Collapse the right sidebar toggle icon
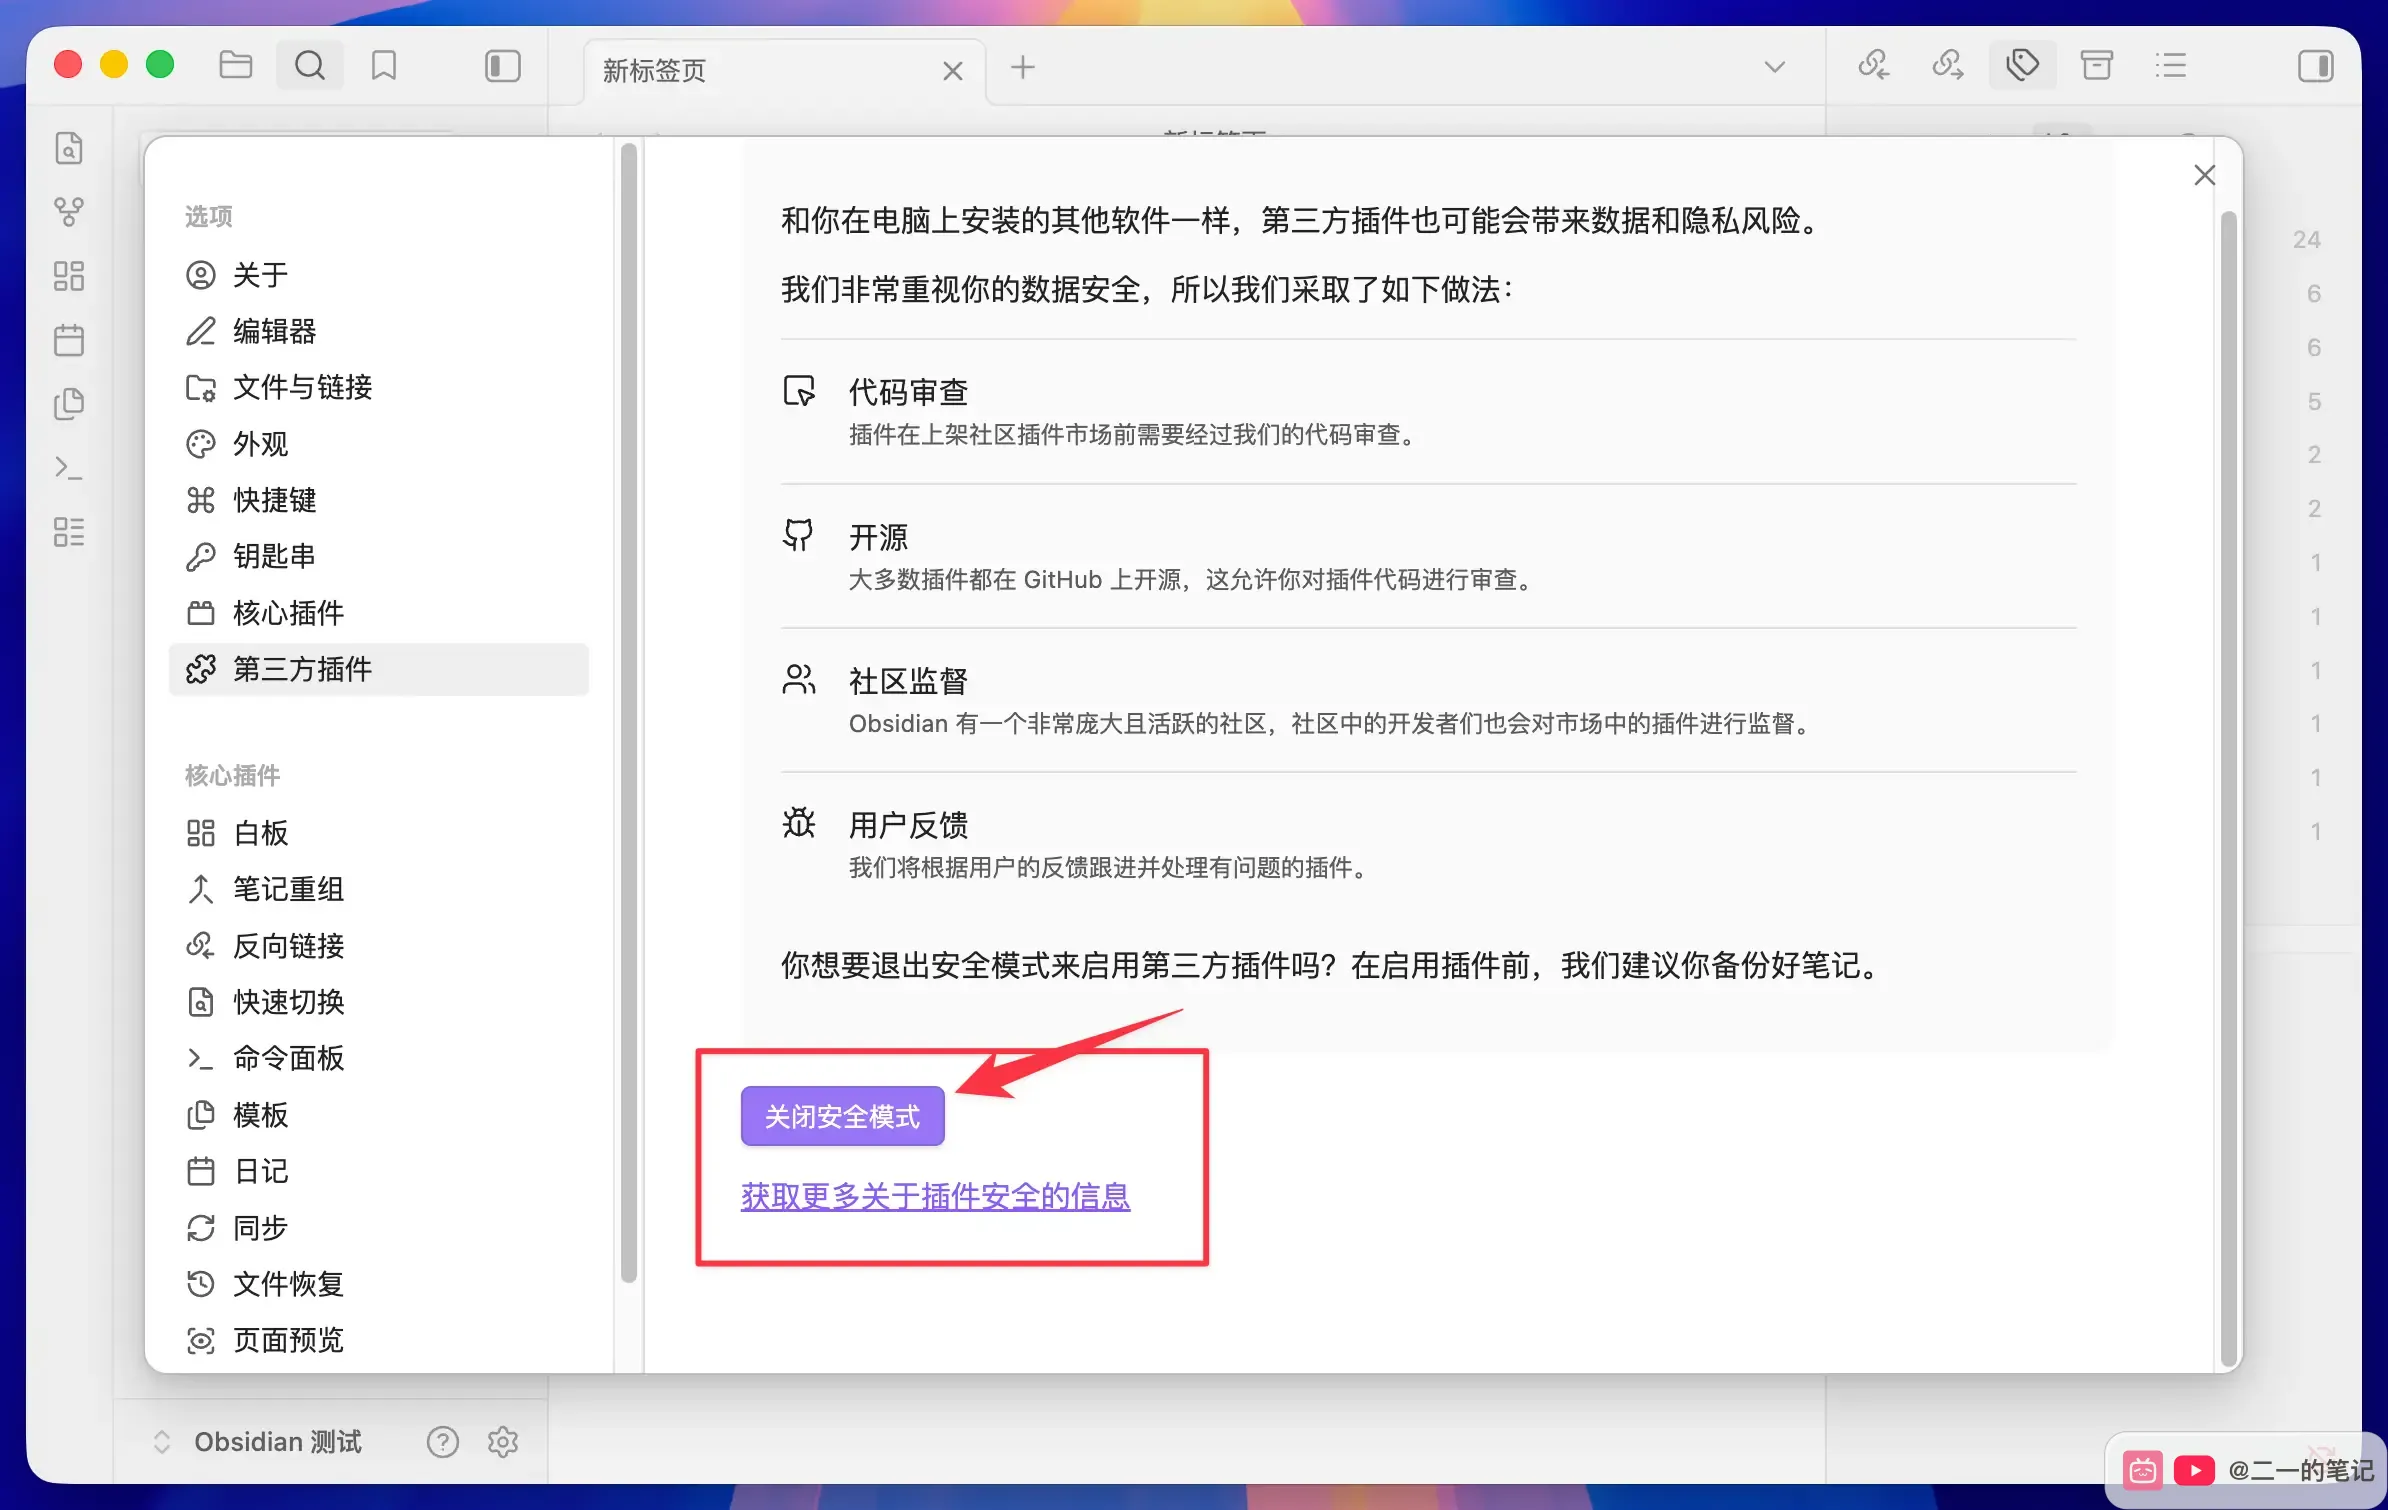The height and width of the screenshot is (1510, 2388). tap(2316, 66)
